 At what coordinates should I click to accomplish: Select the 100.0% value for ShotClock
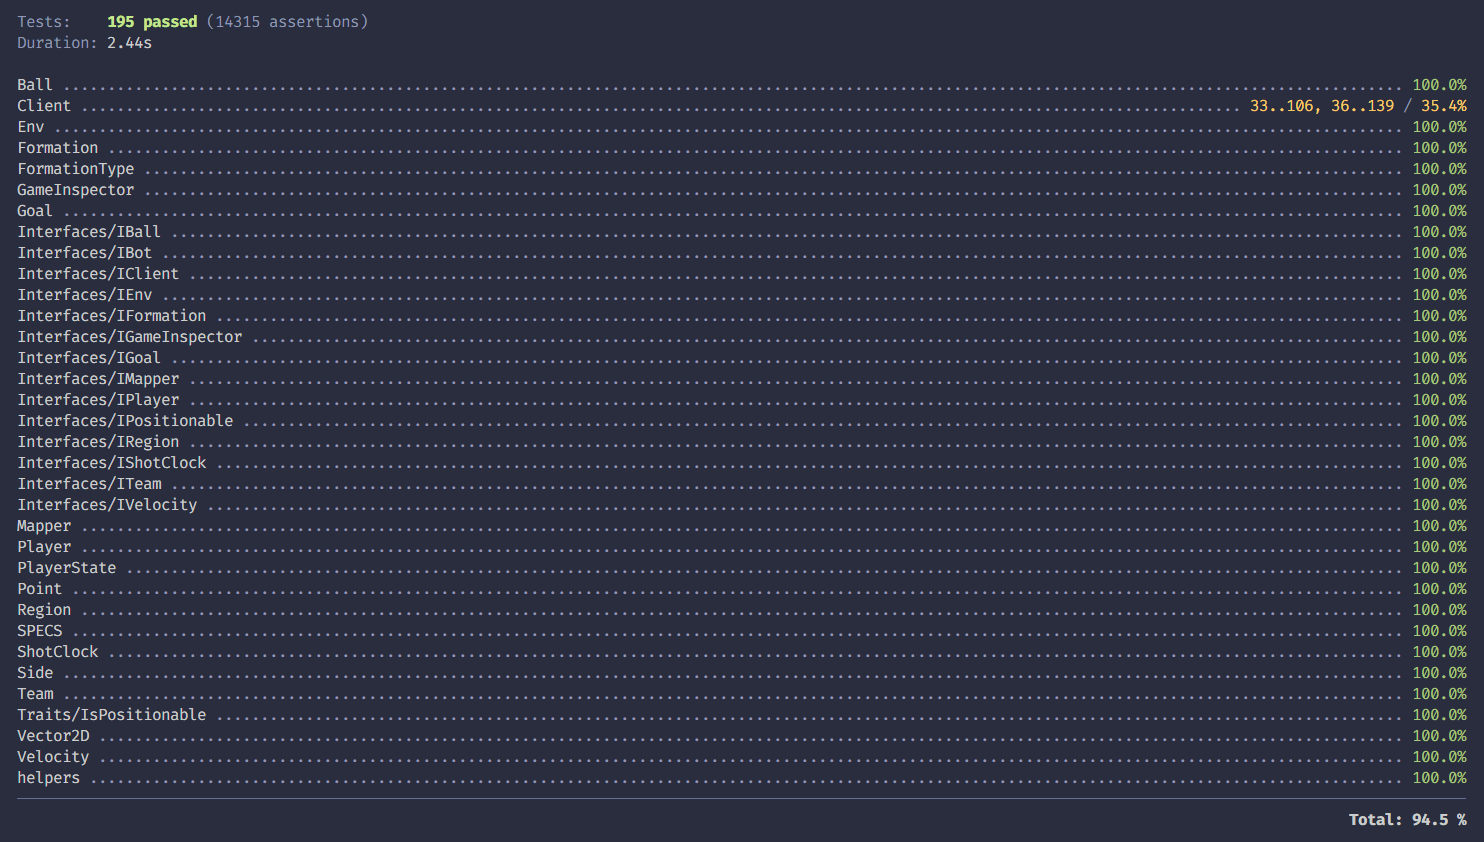click(1440, 652)
